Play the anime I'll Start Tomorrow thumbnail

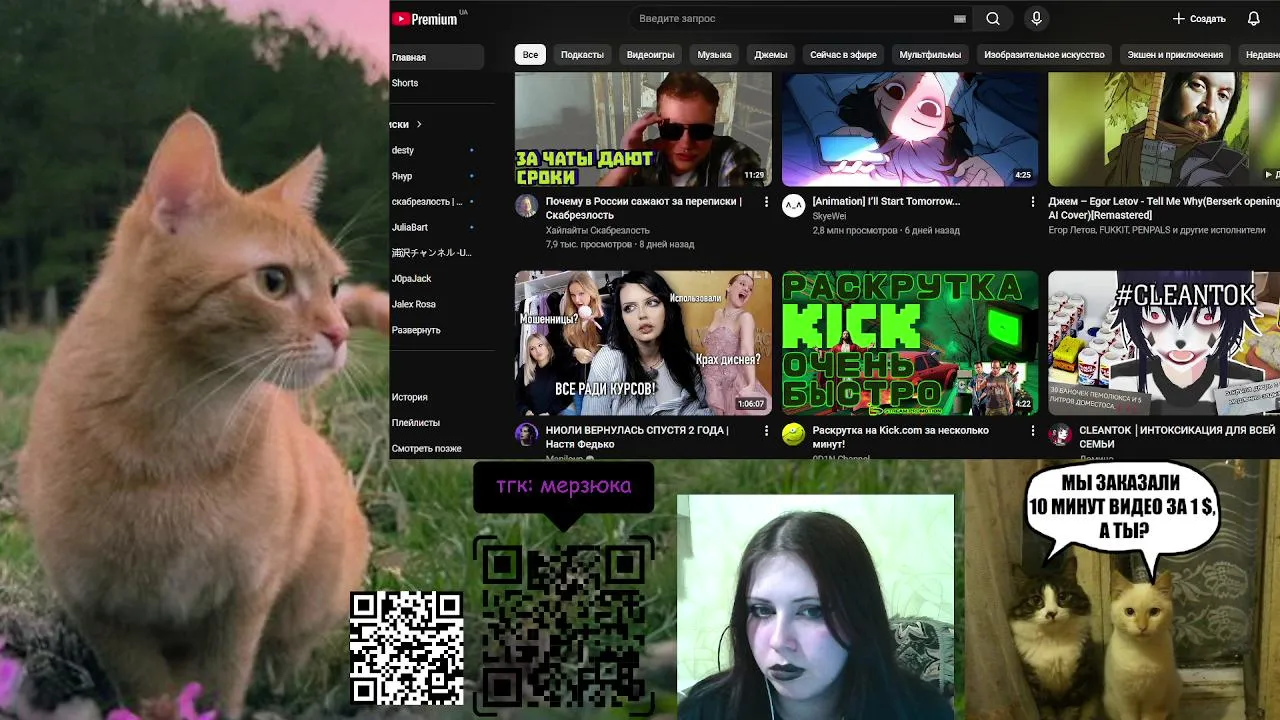tap(910, 129)
